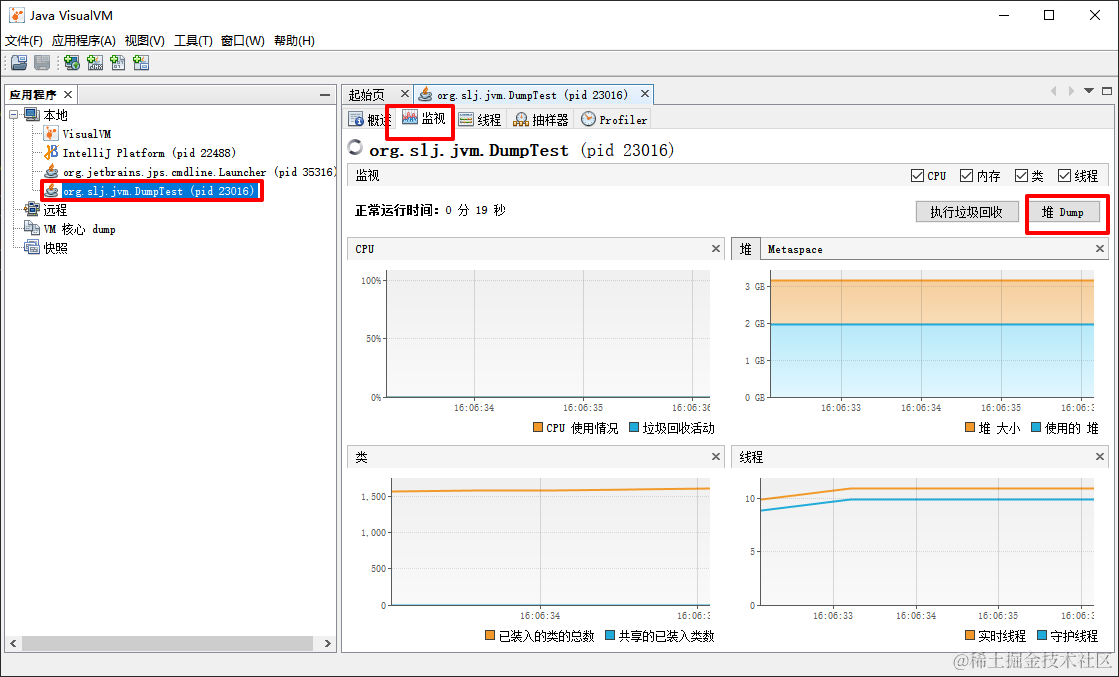Open the 线程 threads tab
This screenshot has height=677, width=1119.
(x=480, y=119)
